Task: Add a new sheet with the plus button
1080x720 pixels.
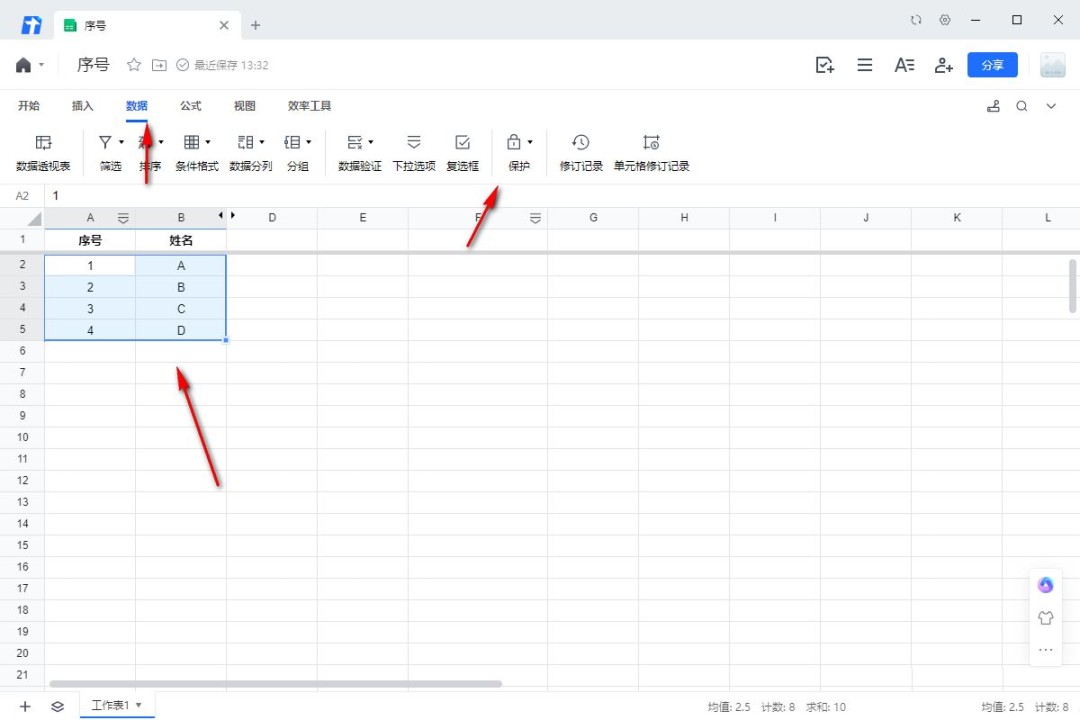Action: [25, 706]
